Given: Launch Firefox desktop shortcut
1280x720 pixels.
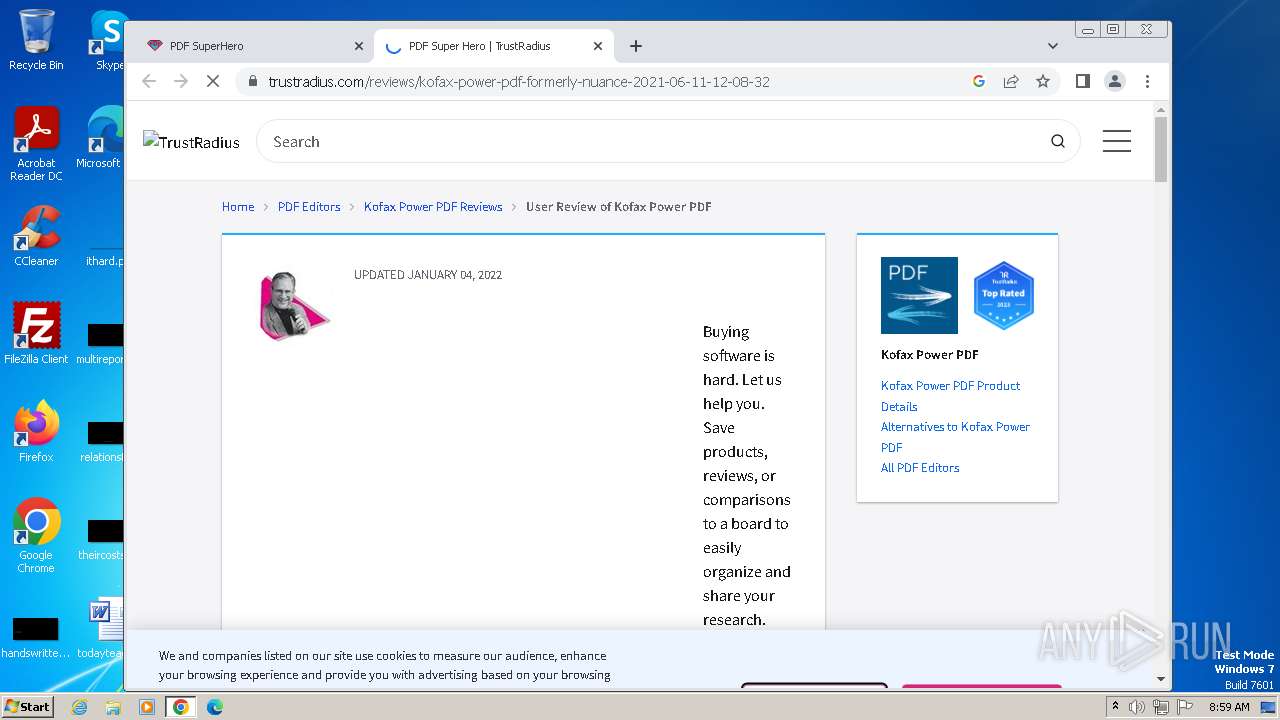Looking at the screenshot, I should 36,431.
